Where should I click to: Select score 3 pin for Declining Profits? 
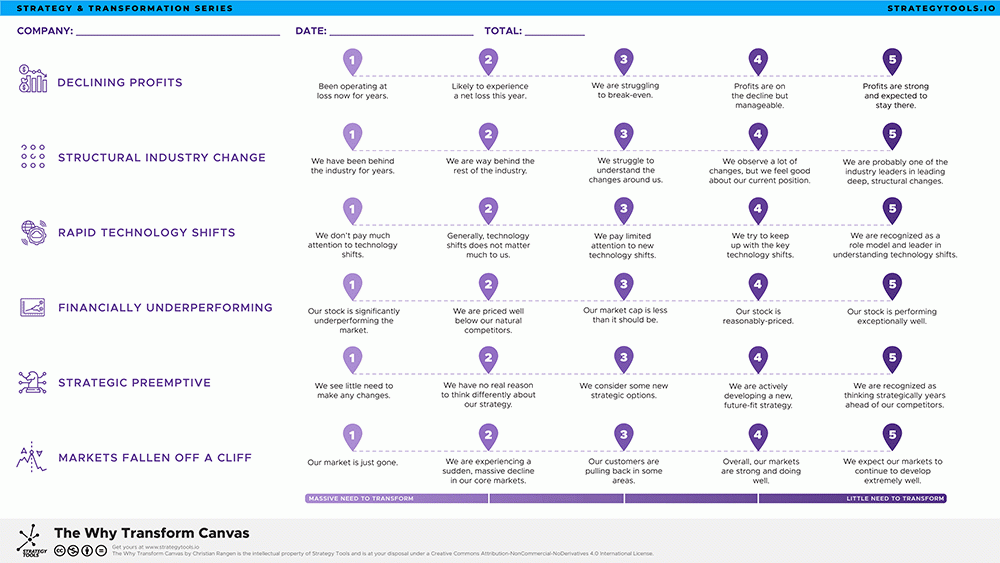(x=624, y=61)
